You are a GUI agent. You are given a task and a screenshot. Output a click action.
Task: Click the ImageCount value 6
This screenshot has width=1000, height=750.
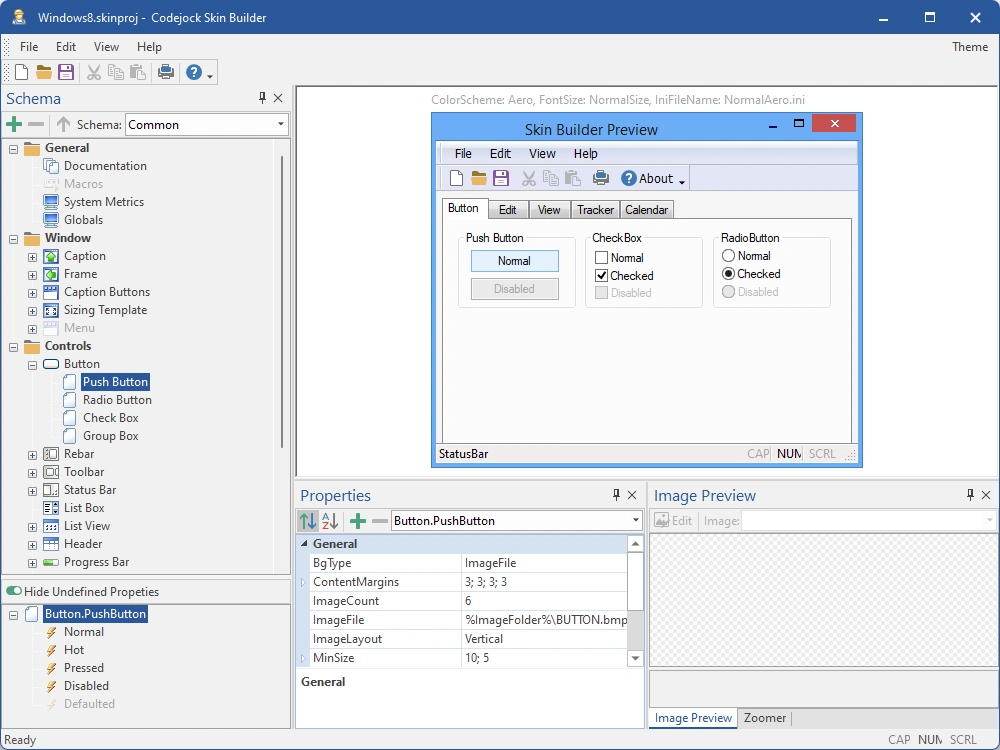click(x=545, y=601)
